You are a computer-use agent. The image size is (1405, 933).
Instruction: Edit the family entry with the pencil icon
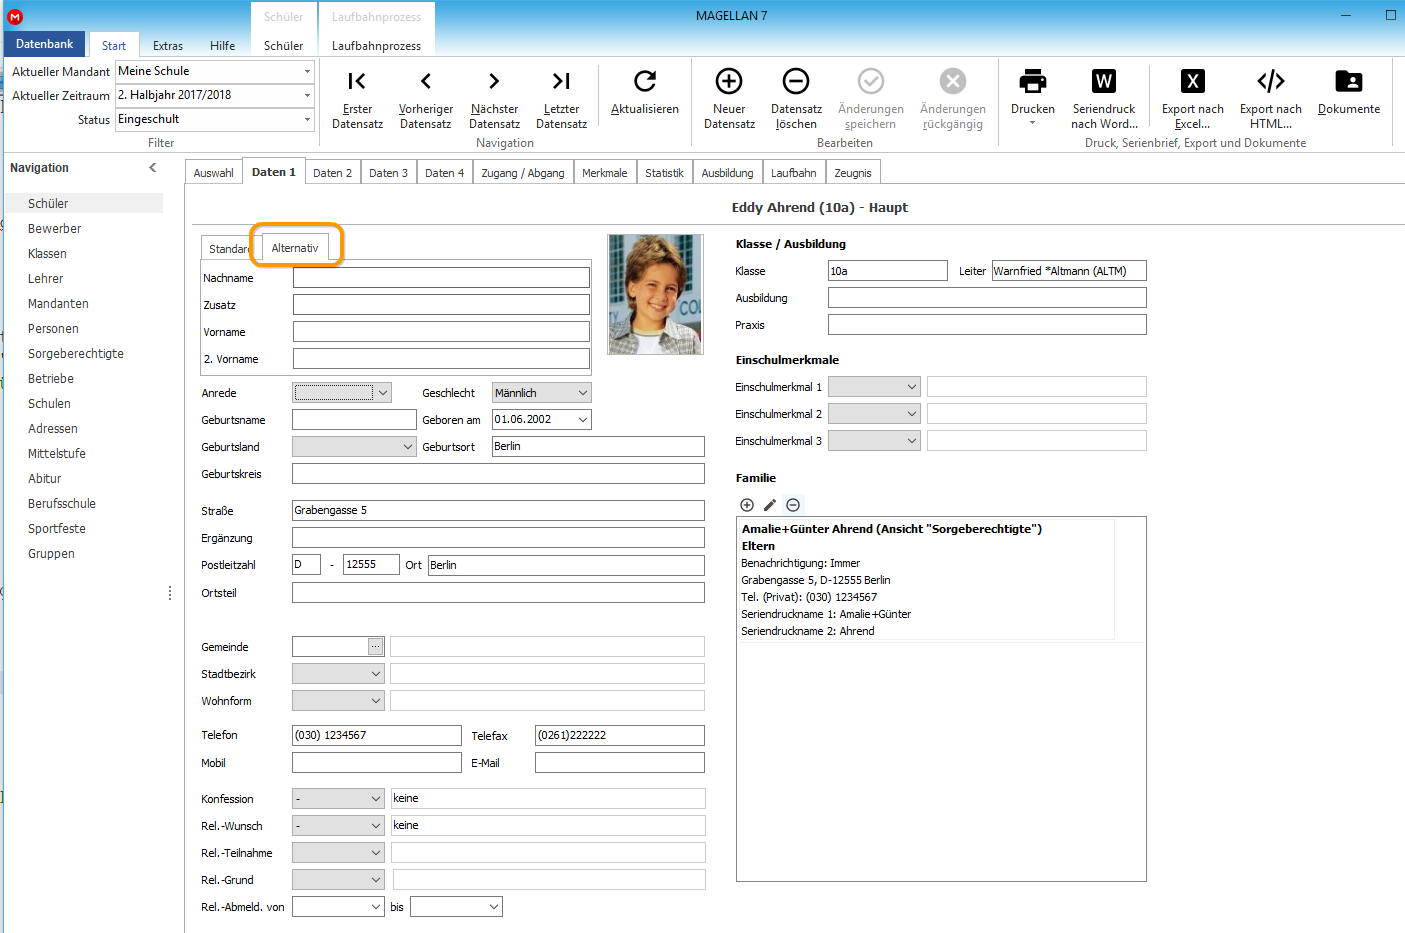[770, 505]
